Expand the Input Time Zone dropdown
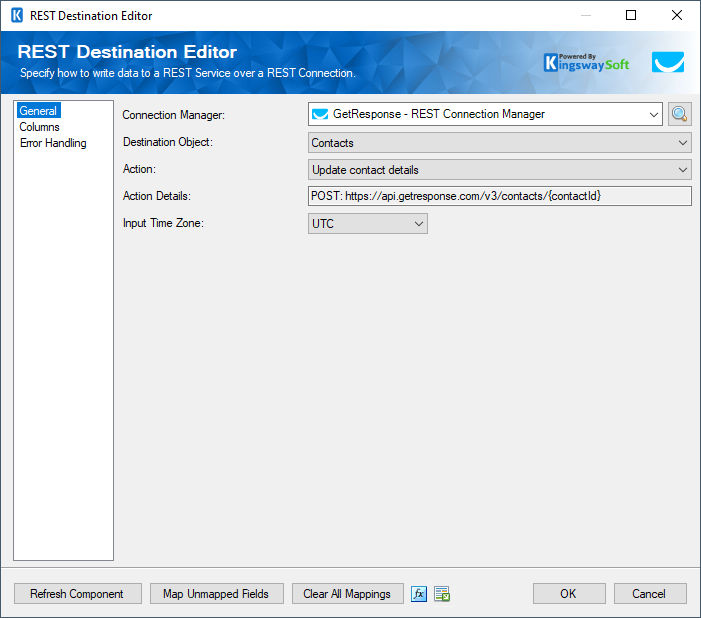 (x=367, y=224)
